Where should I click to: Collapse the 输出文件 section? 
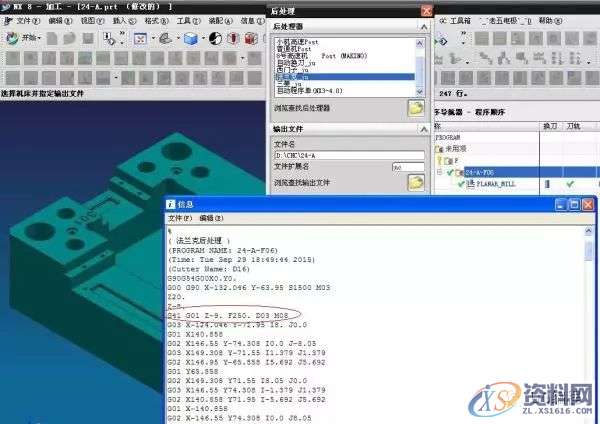(425, 129)
